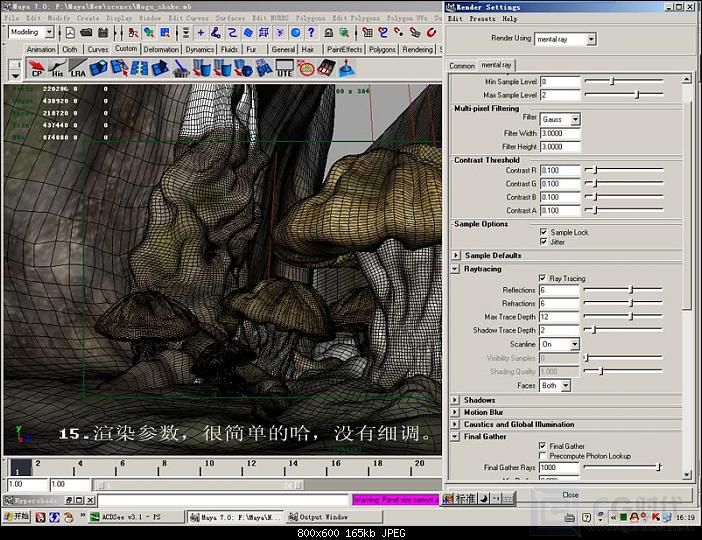Click the Maya 7.0 taskbar button

pos(235,517)
